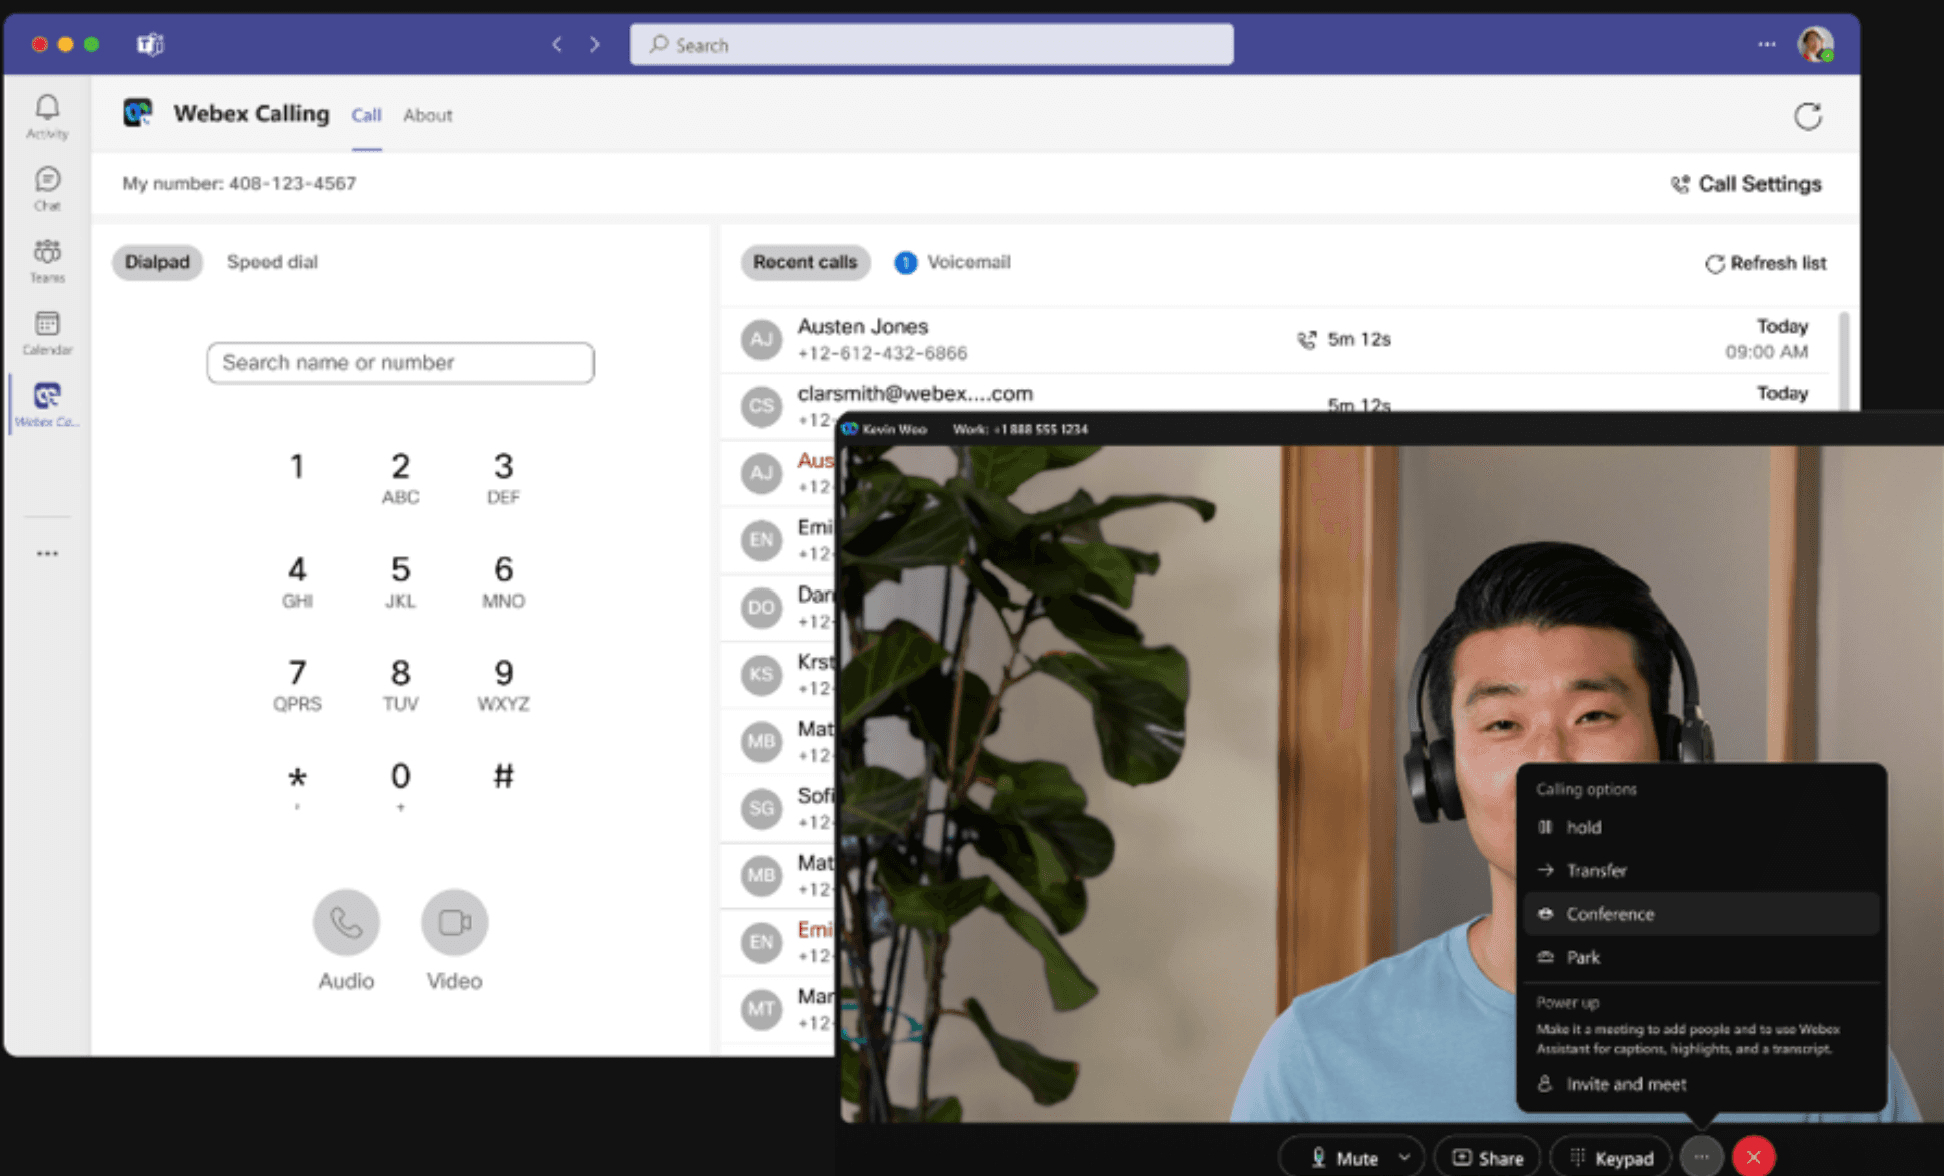The height and width of the screenshot is (1176, 1944).
Task: Click the Share button in call controls
Action: 1488,1158
